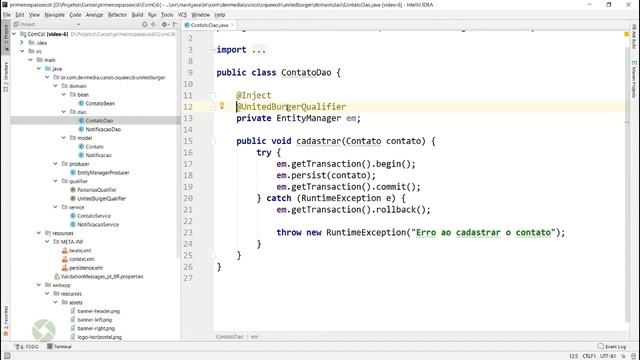The height and width of the screenshot is (360, 640).
Task: Open the Build menu
Action: click(137, 15)
